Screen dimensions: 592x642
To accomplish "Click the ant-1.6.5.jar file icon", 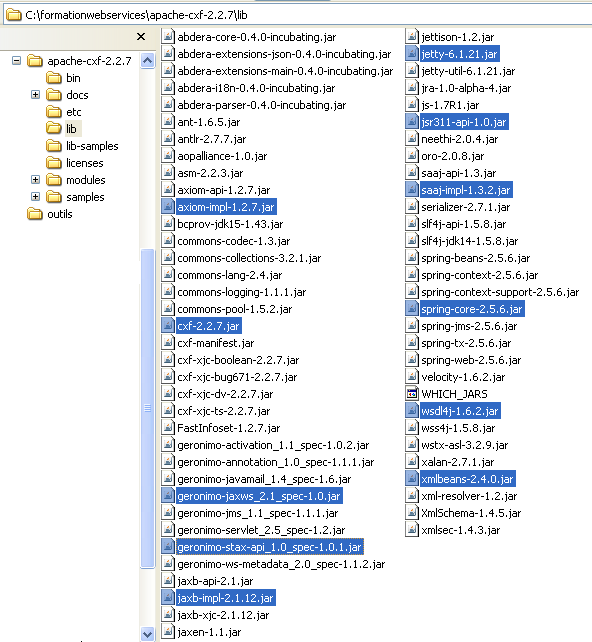I will pos(167,122).
